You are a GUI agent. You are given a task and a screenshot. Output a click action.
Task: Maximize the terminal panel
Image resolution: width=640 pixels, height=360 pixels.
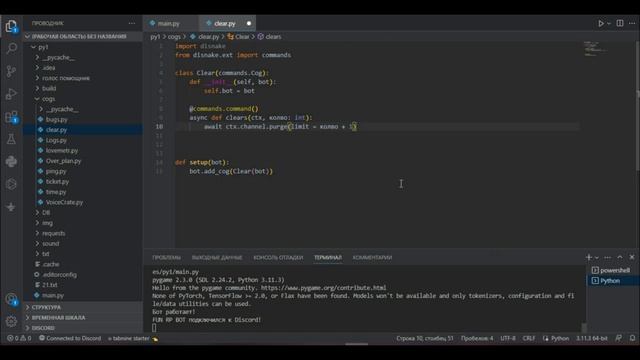coord(620,257)
